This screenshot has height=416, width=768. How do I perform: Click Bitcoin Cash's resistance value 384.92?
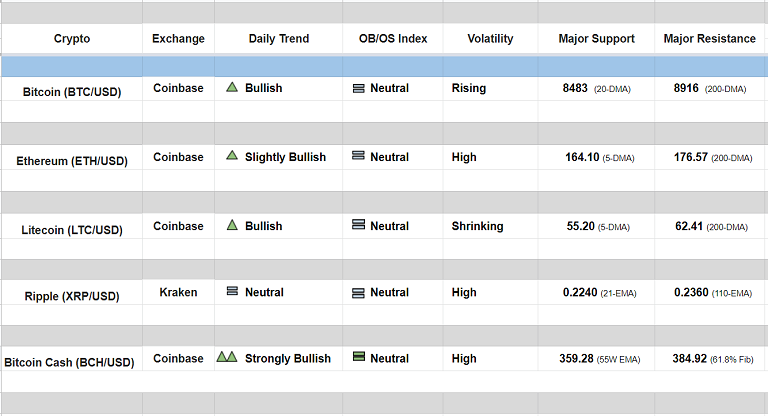click(690, 357)
